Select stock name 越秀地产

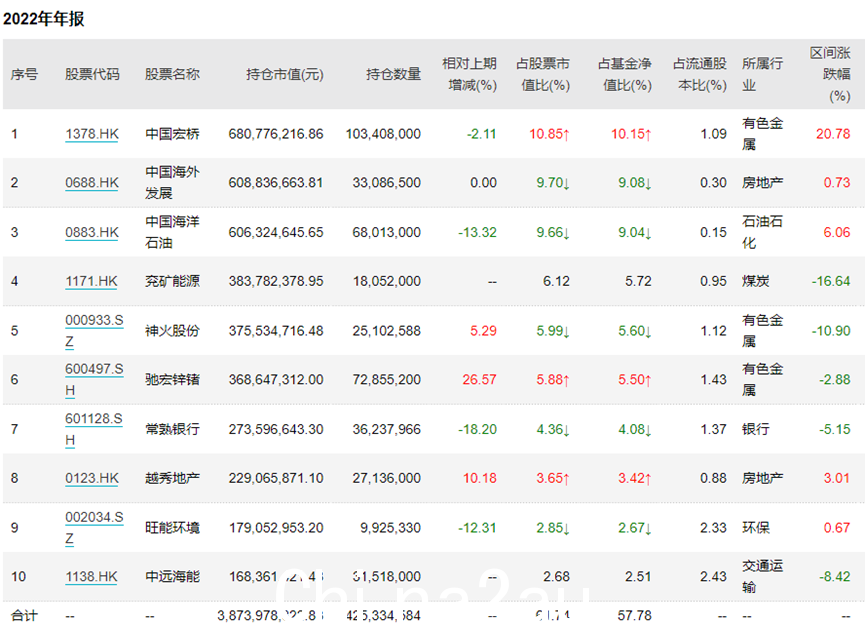click(172, 478)
